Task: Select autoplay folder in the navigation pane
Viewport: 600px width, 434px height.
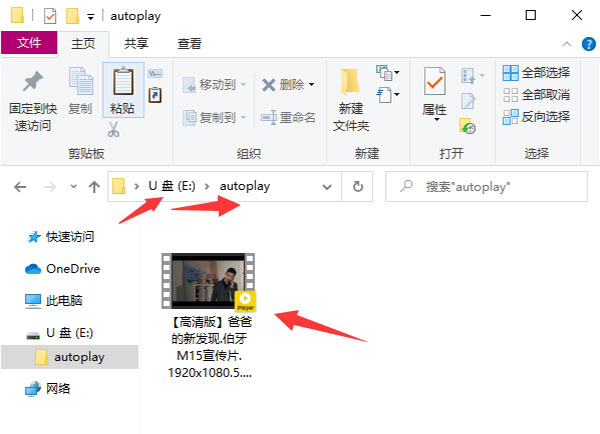Action: coord(70,357)
